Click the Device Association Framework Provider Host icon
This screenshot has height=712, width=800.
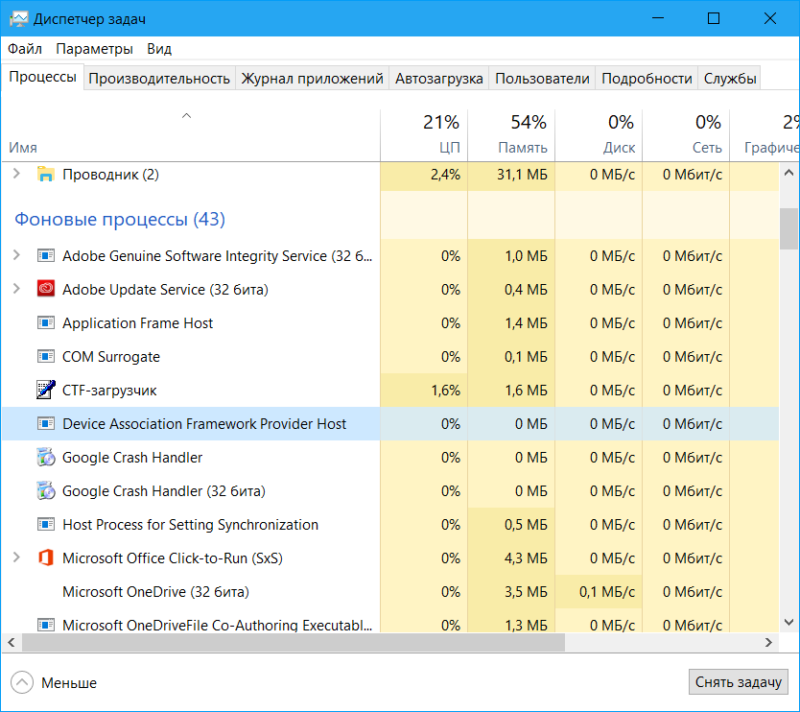pyautogui.click(x=45, y=423)
